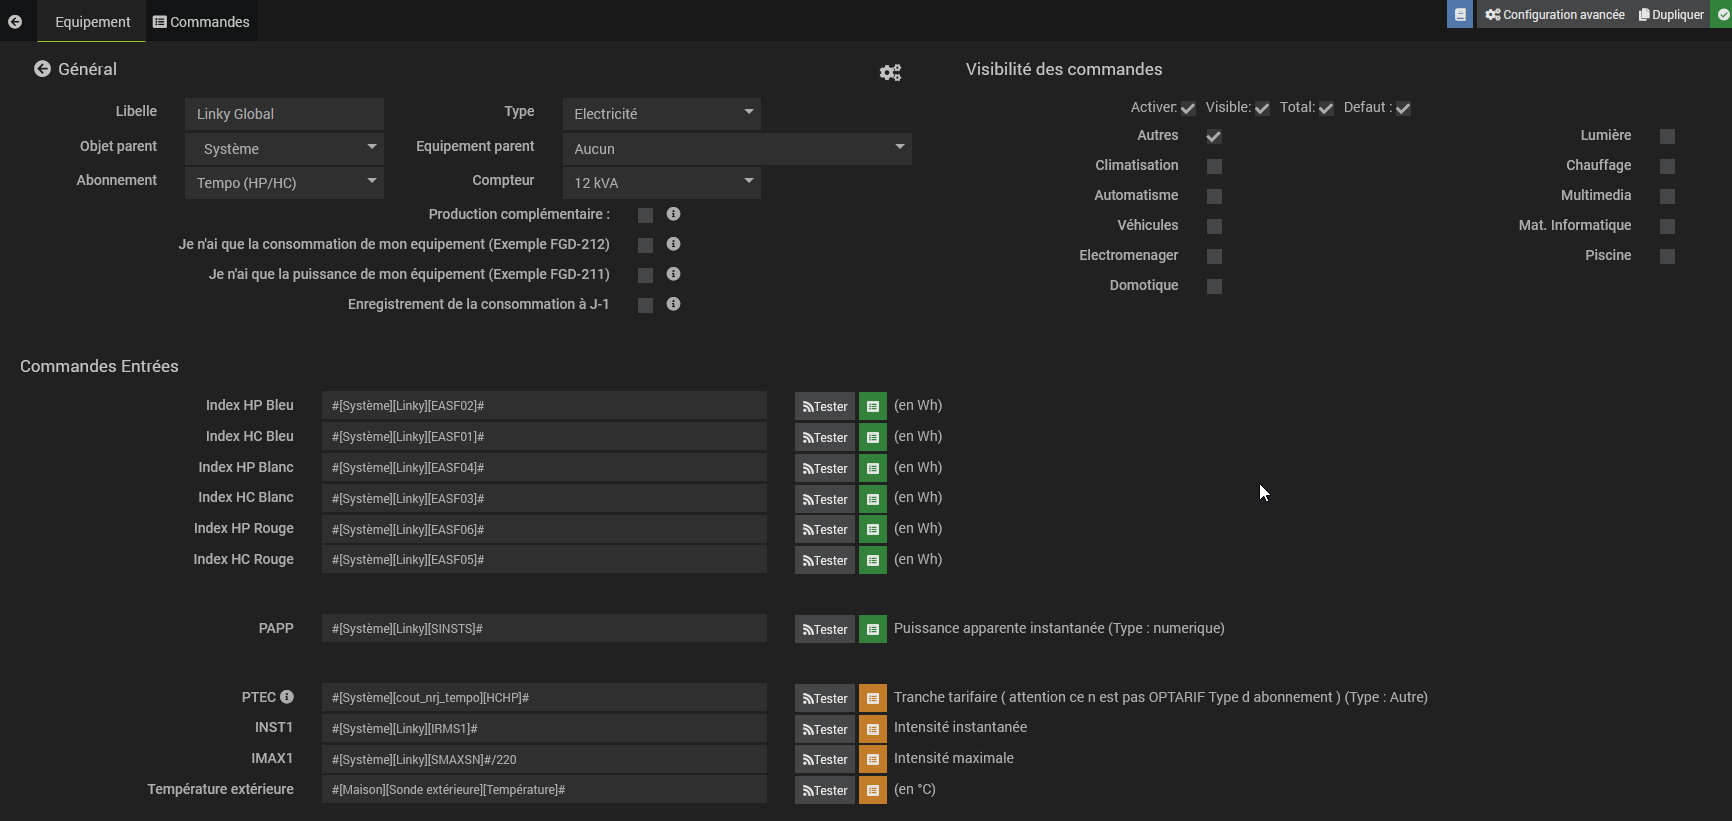The height and width of the screenshot is (821, 1732).
Task: Check the Piscine category checkbox
Action: pos(1667,256)
